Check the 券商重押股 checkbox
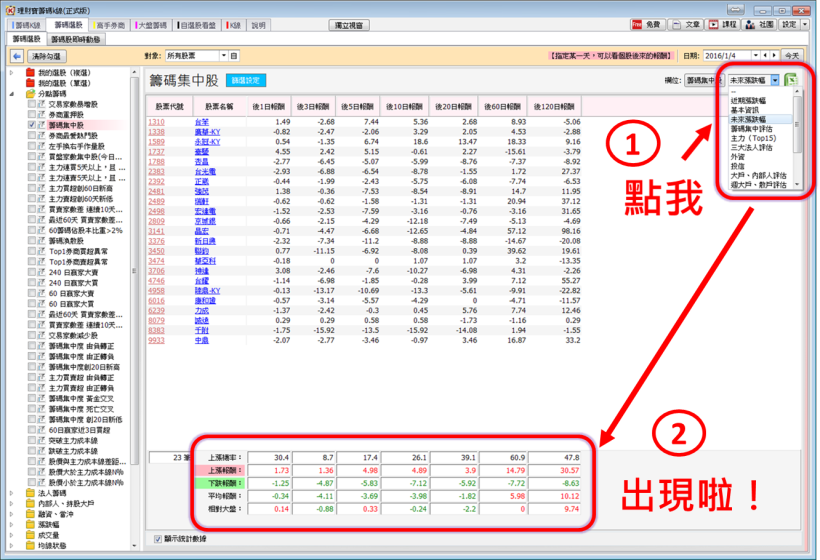The image size is (820, 560). pos(32,115)
